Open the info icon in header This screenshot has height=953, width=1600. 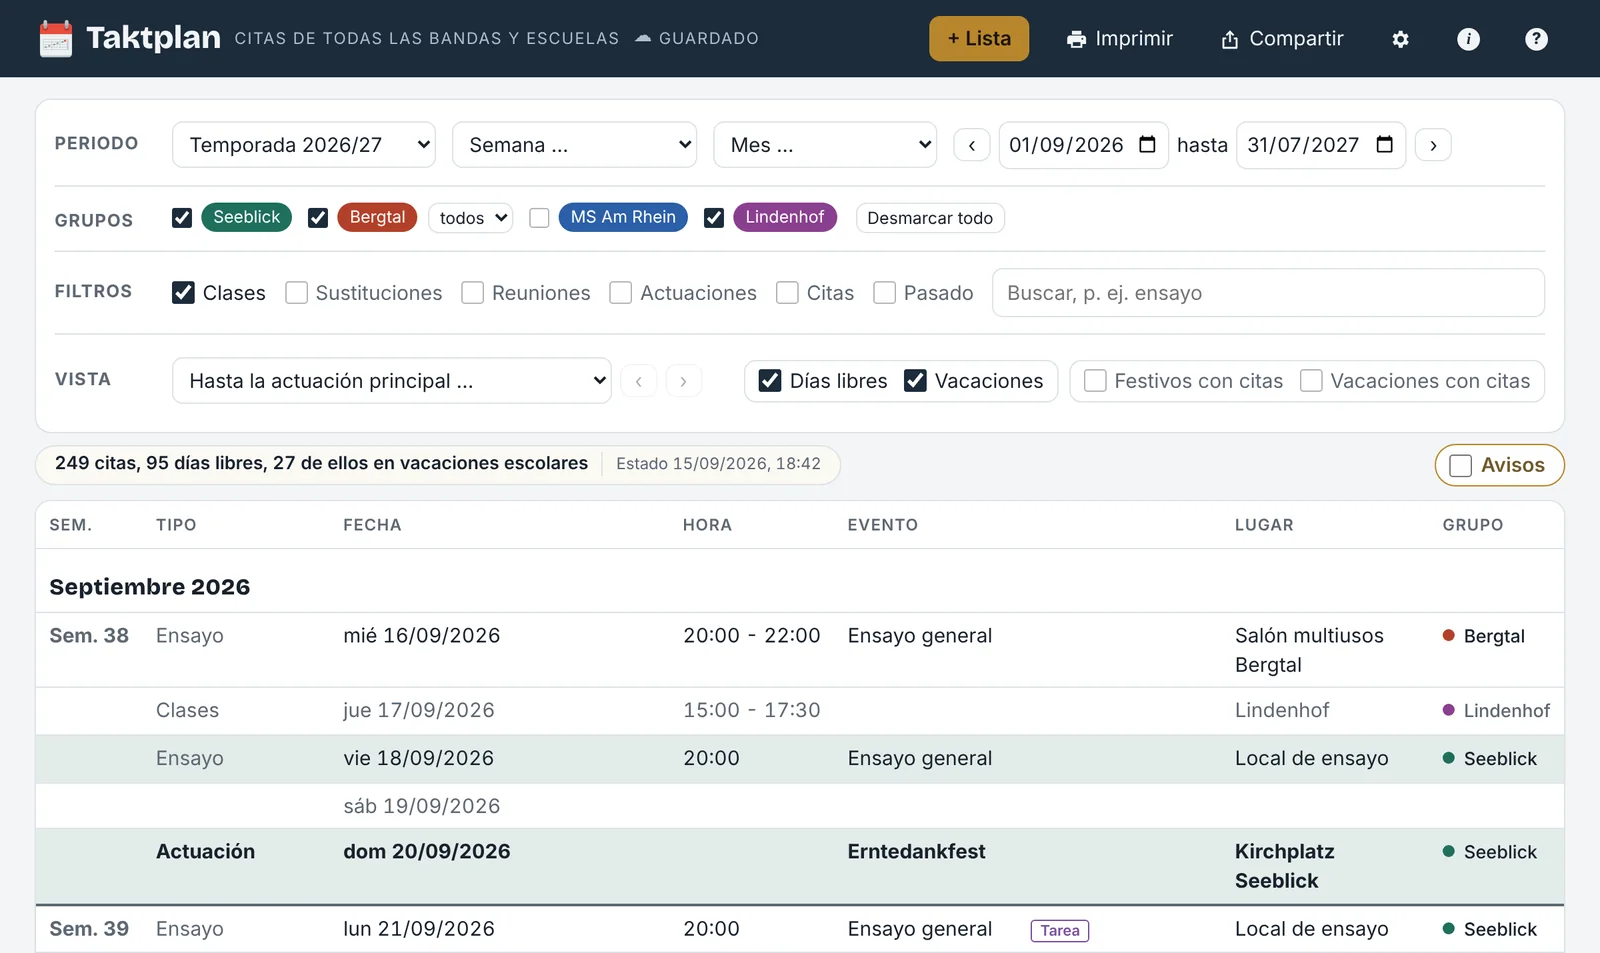point(1468,39)
